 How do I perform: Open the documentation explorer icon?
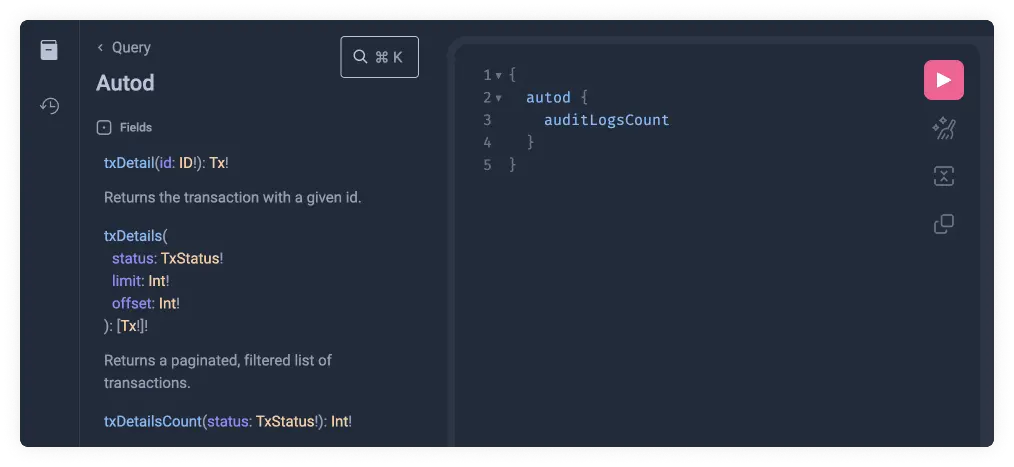[49, 50]
